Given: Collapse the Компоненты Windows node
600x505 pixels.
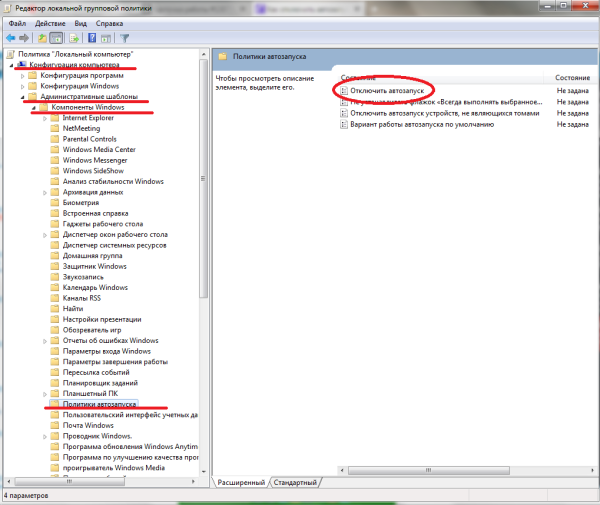Looking at the screenshot, I should pyautogui.click(x=34, y=108).
